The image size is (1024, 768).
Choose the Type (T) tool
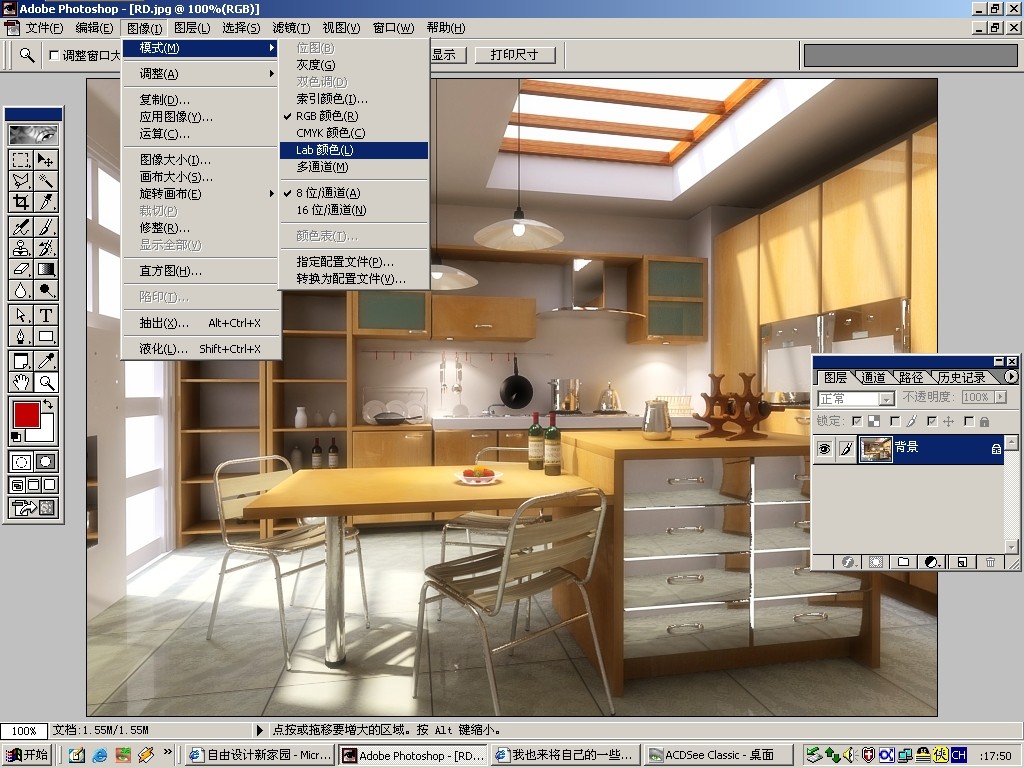pos(46,315)
